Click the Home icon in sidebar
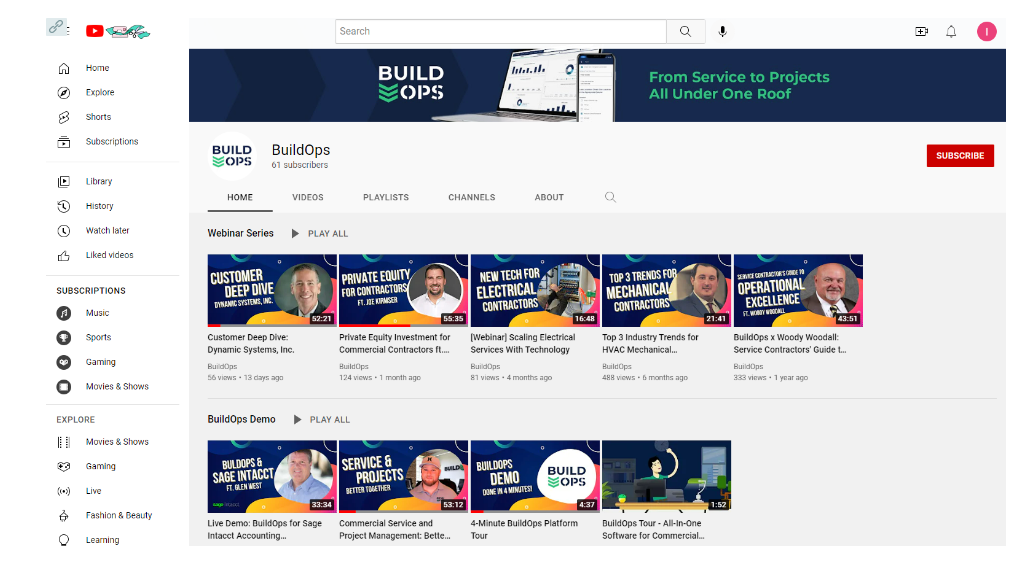Viewport: 1022px width, 571px height. (x=63, y=68)
